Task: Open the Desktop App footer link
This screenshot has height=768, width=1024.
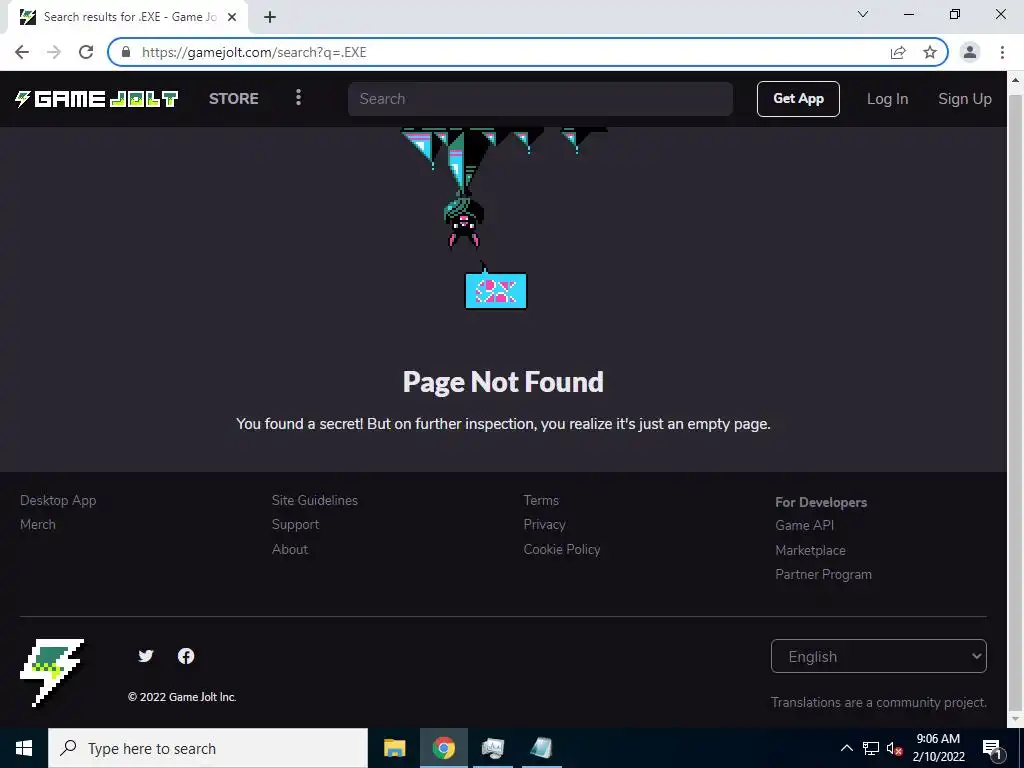Action: [x=58, y=500]
